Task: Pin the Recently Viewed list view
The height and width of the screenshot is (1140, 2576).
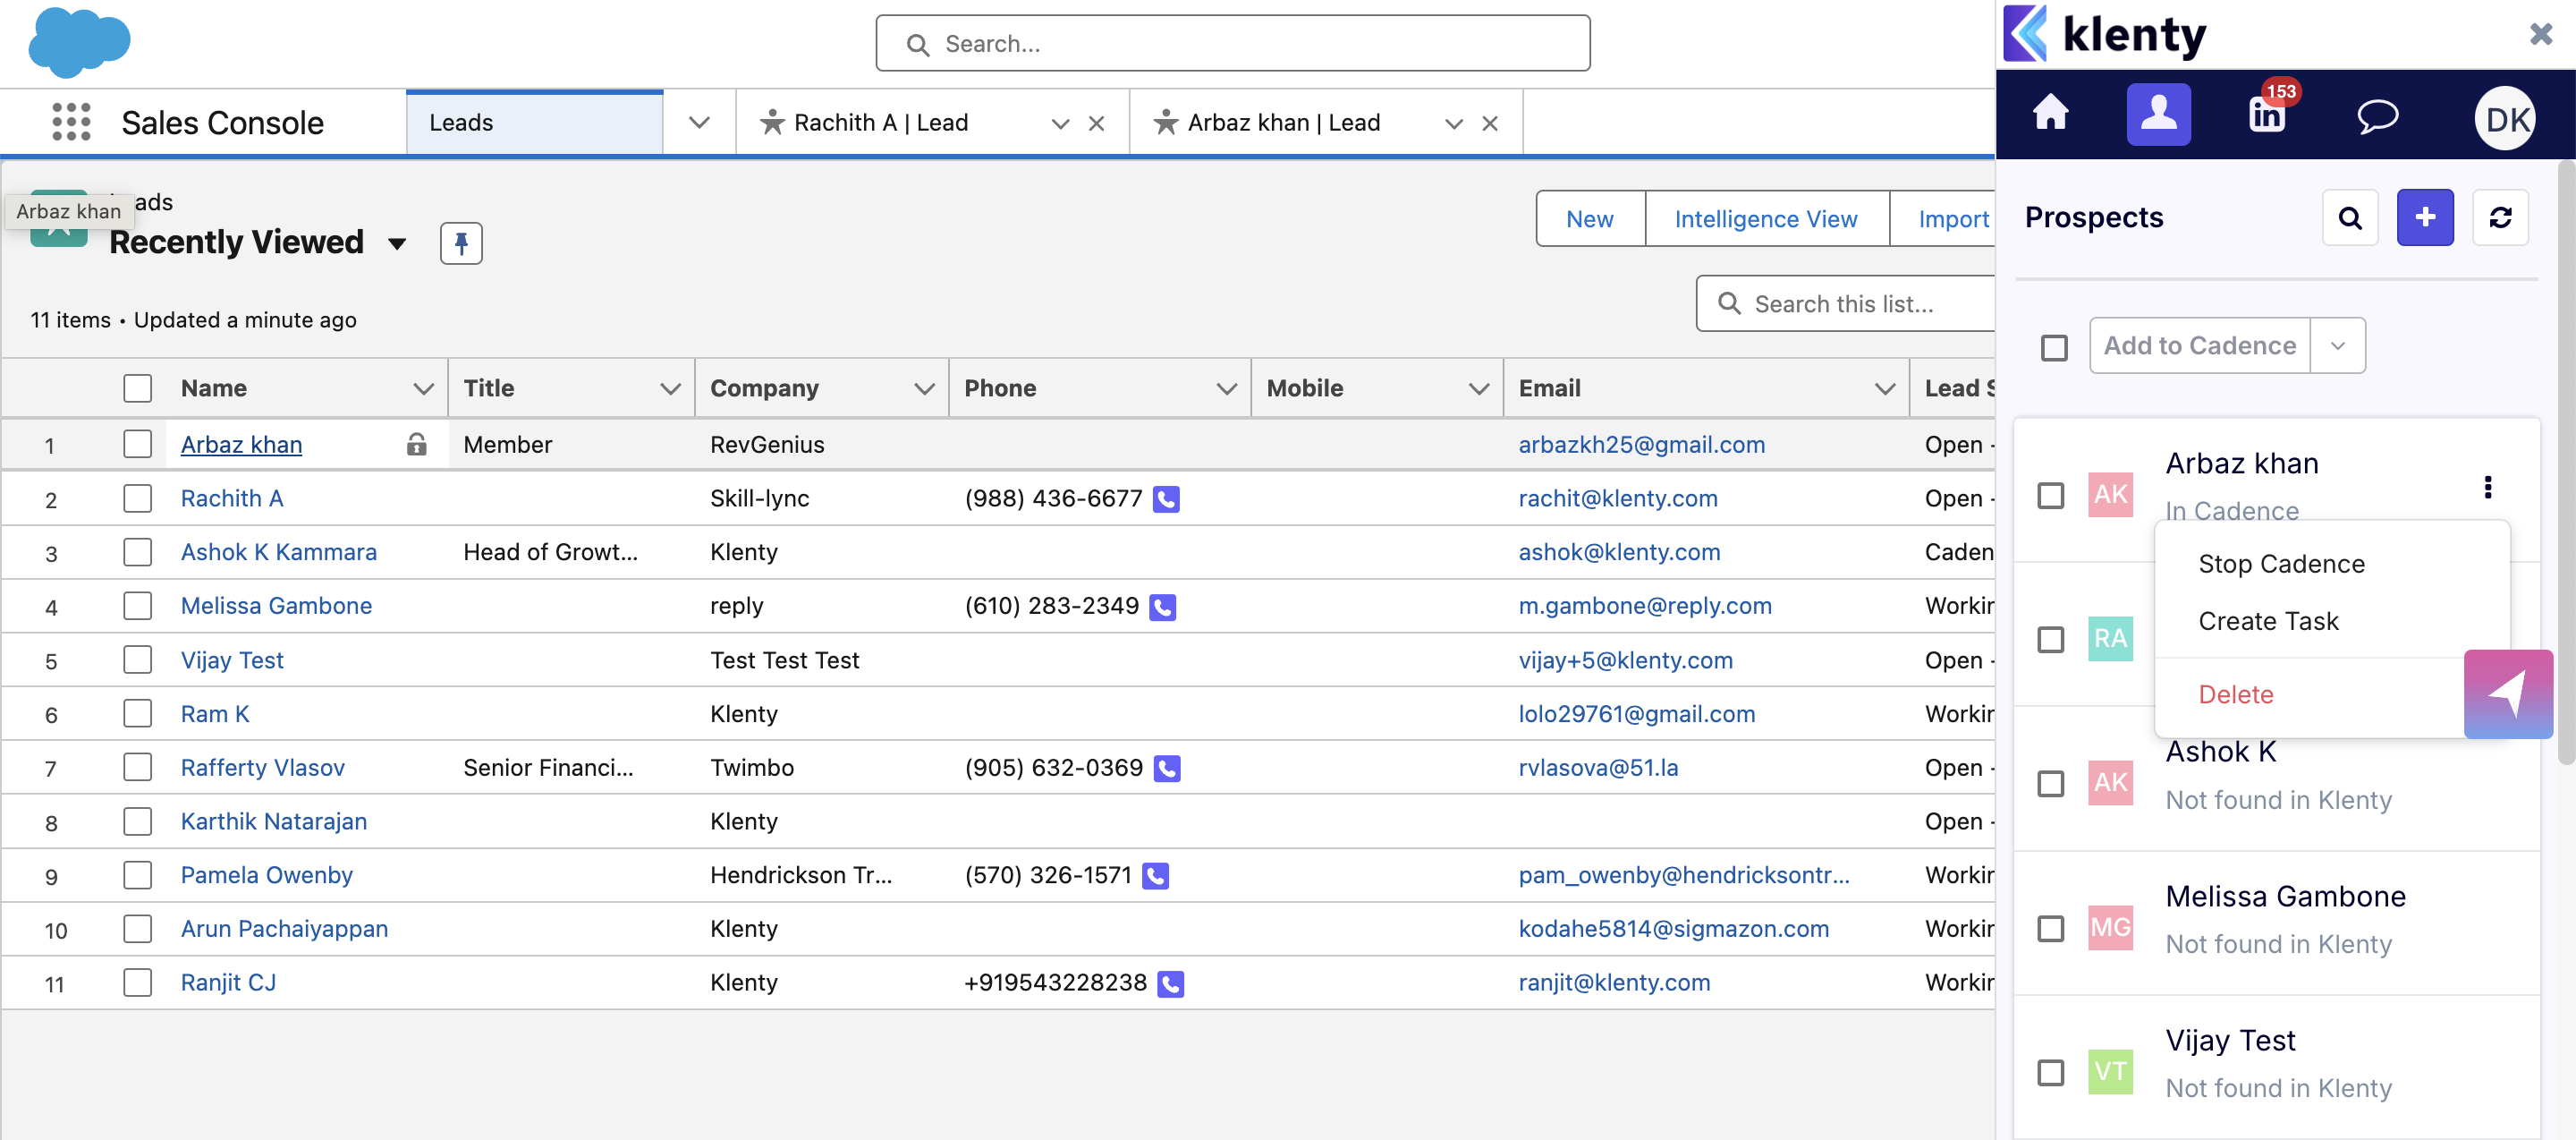Action: [x=461, y=243]
